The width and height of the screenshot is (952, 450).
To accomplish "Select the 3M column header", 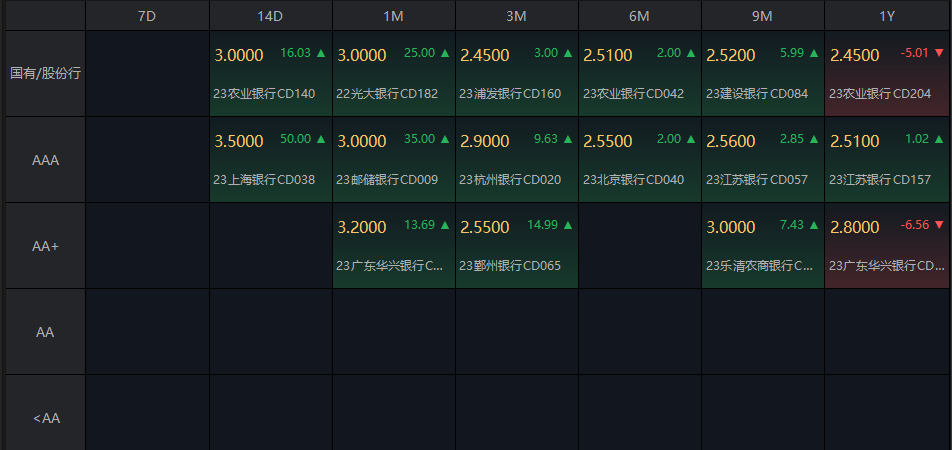I will point(517,16).
